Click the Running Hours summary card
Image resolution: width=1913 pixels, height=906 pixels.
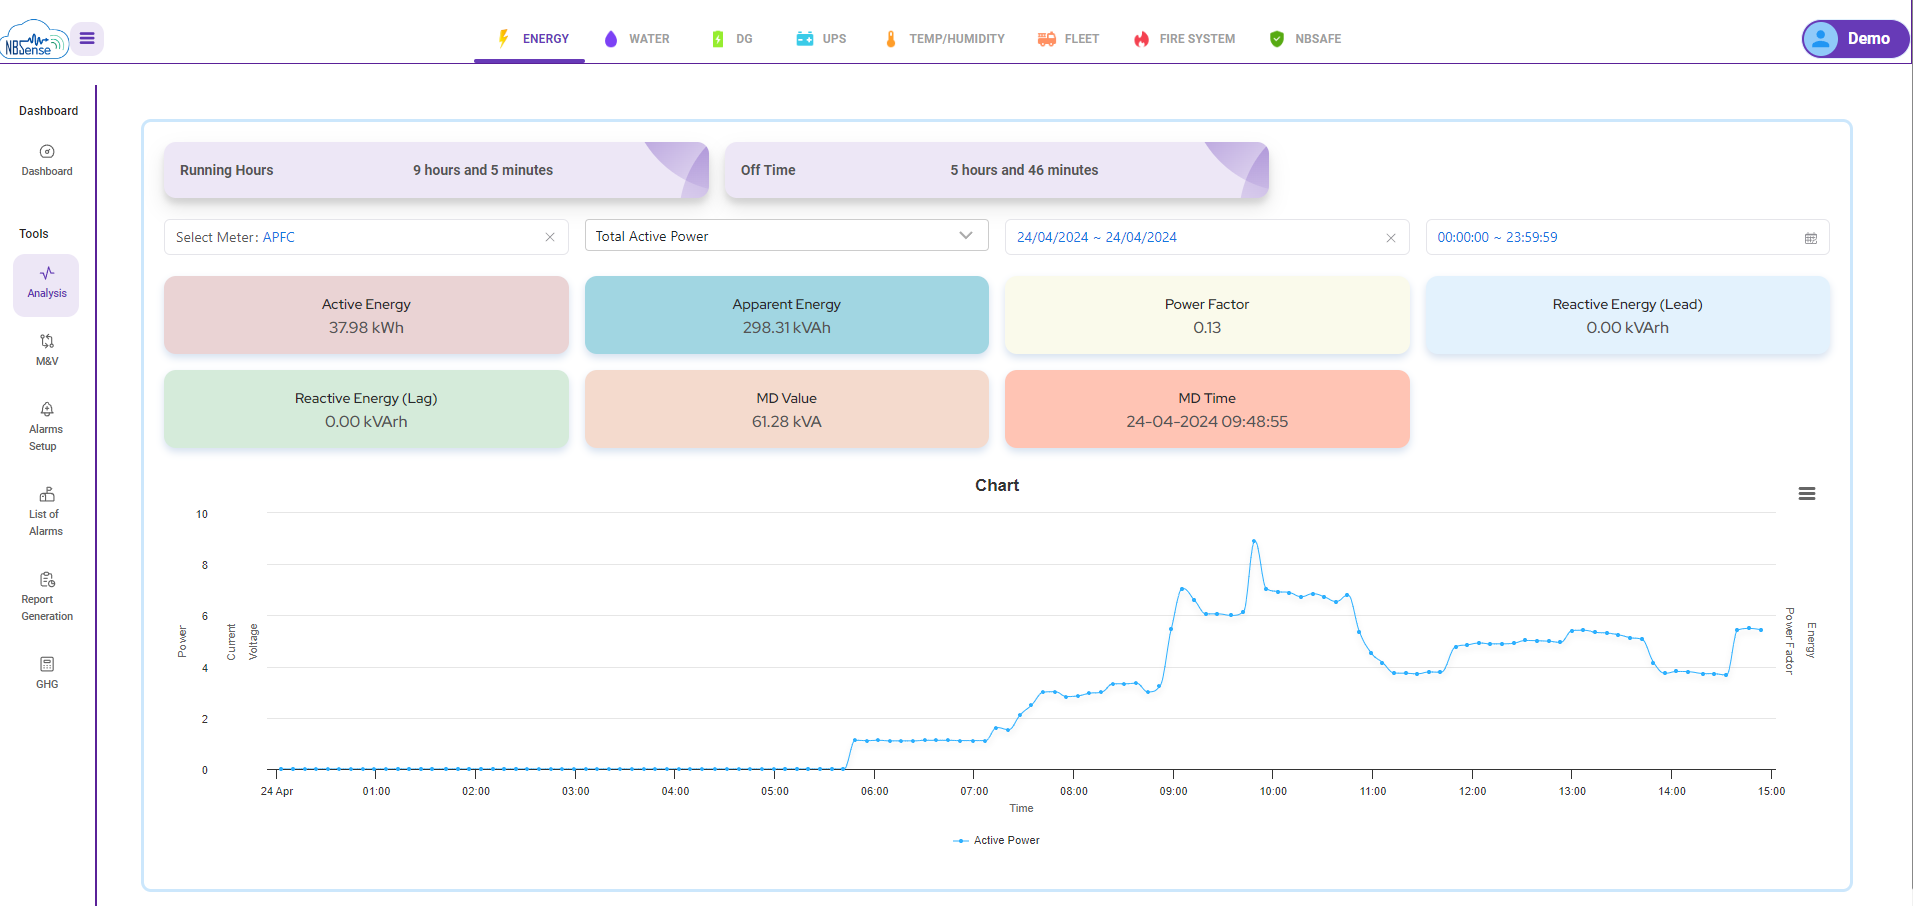click(x=436, y=170)
